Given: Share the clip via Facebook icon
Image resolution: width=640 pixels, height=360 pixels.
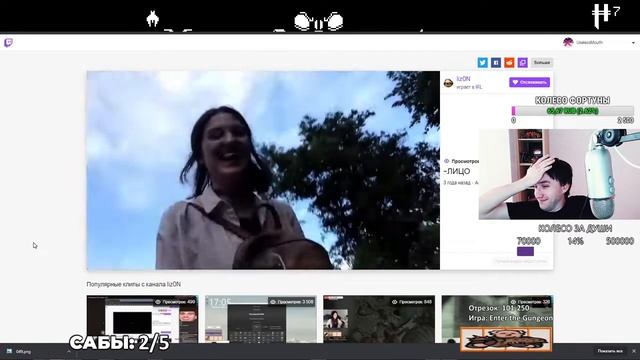Looking at the screenshot, I should click(x=496, y=62).
